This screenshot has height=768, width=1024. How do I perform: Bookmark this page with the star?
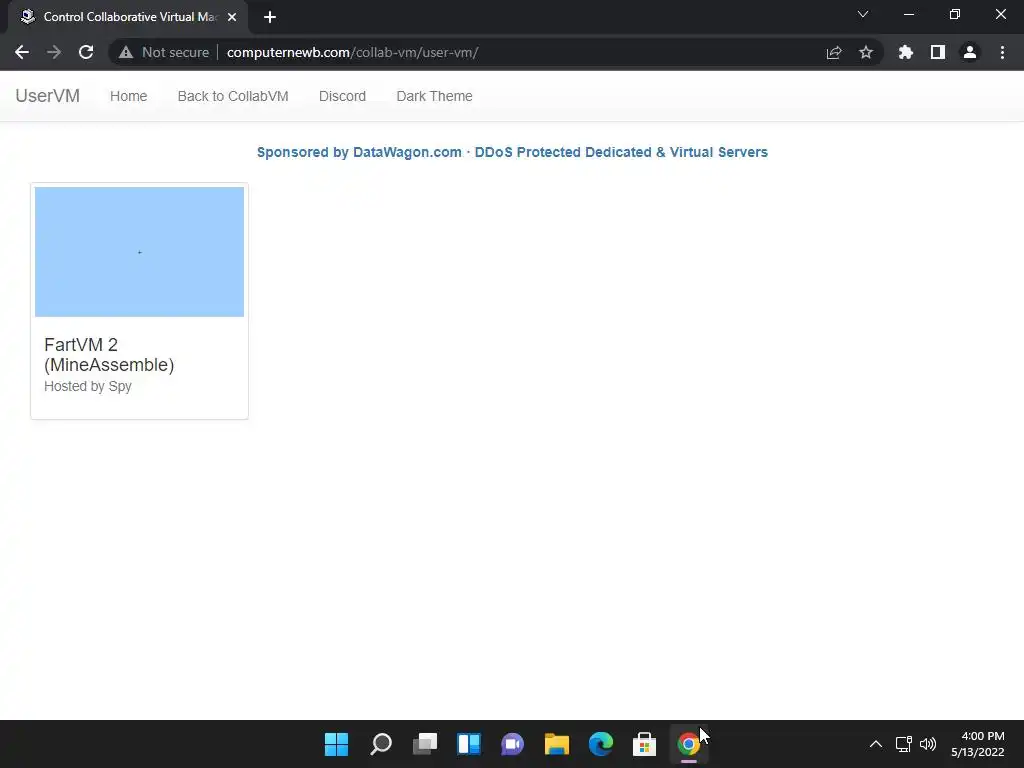866,52
